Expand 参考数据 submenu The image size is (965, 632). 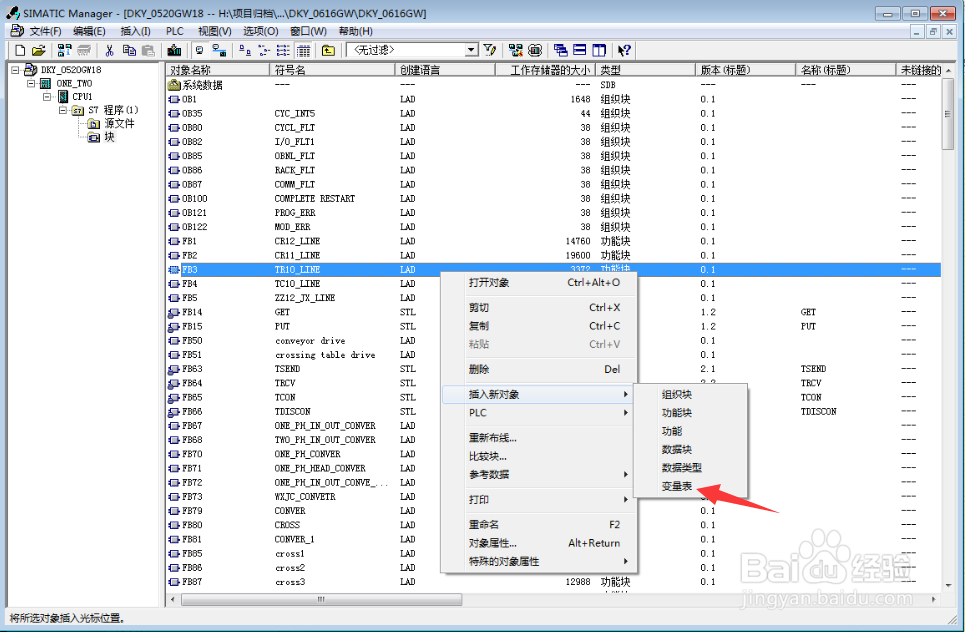click(539, 474)
